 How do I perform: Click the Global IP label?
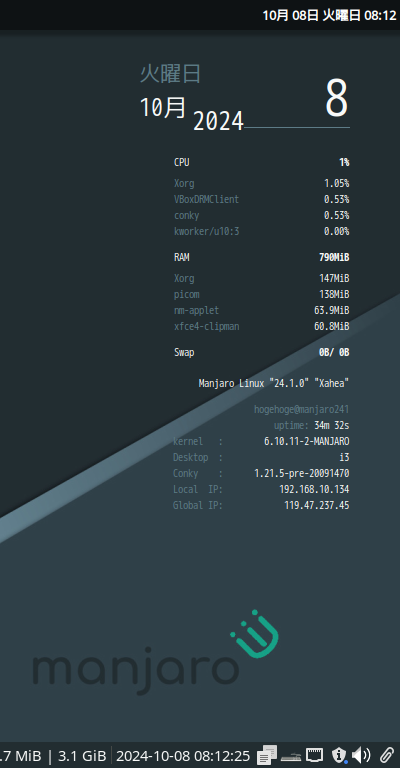click(198, 505)
